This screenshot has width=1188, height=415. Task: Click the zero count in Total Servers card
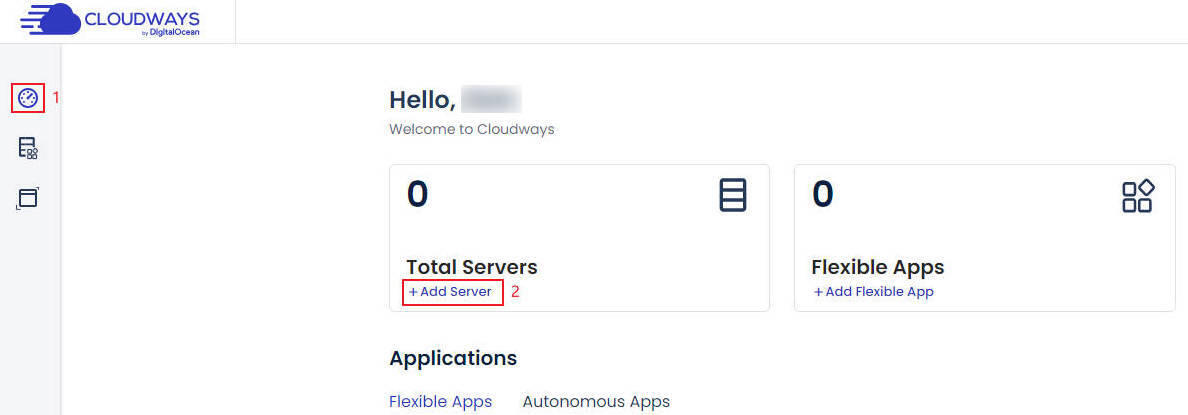pyautogui.click(x=417, y=195)
